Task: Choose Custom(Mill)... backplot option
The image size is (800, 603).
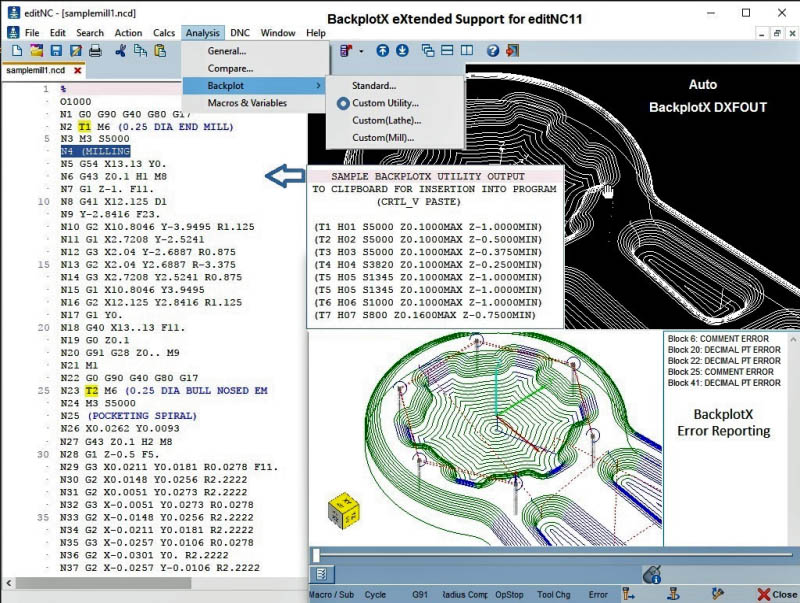Action: coord(395,138)
